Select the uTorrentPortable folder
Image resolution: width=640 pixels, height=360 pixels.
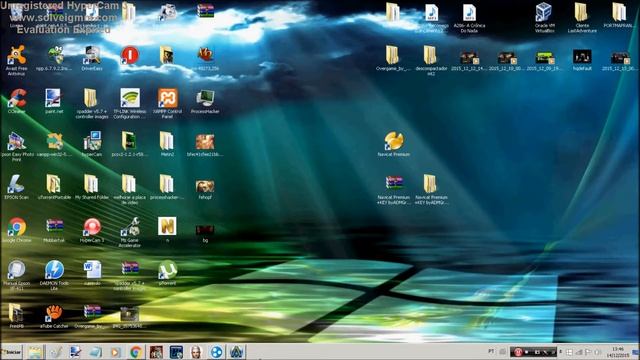point(54,187)
